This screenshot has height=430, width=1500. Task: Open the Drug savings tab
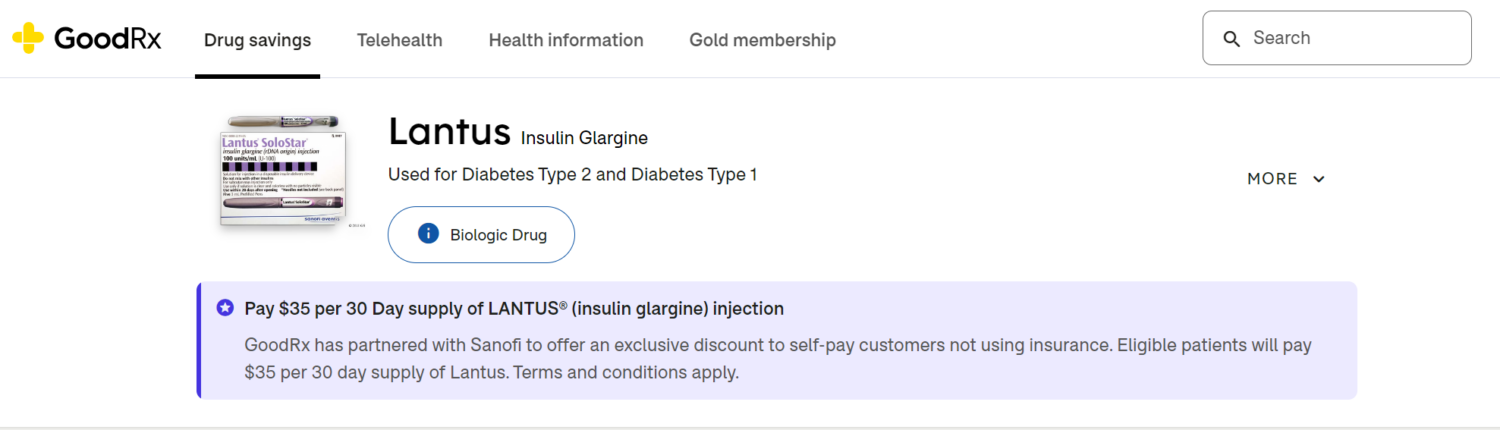tap(257, 41)
